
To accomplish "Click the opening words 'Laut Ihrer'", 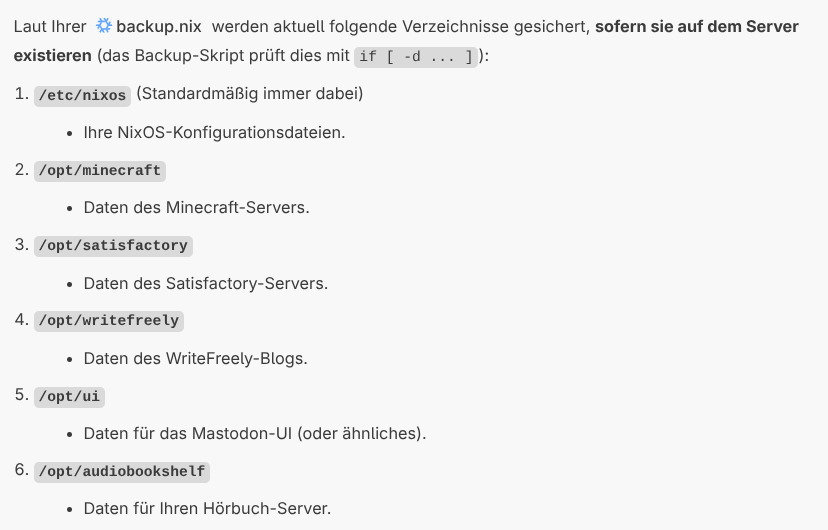I will point(50,27).
